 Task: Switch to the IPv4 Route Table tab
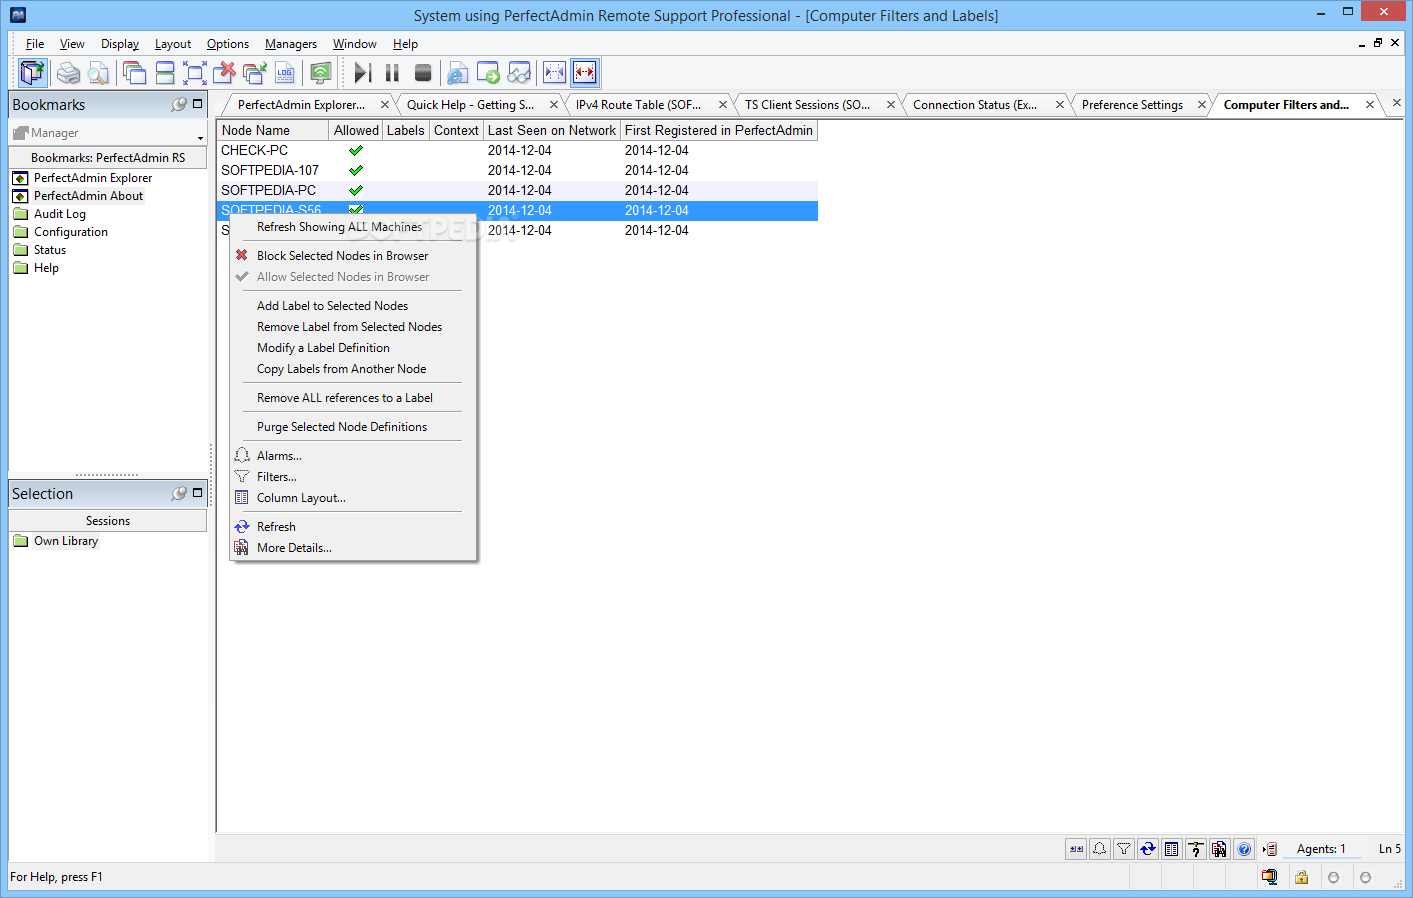click(x=638, y=105)
